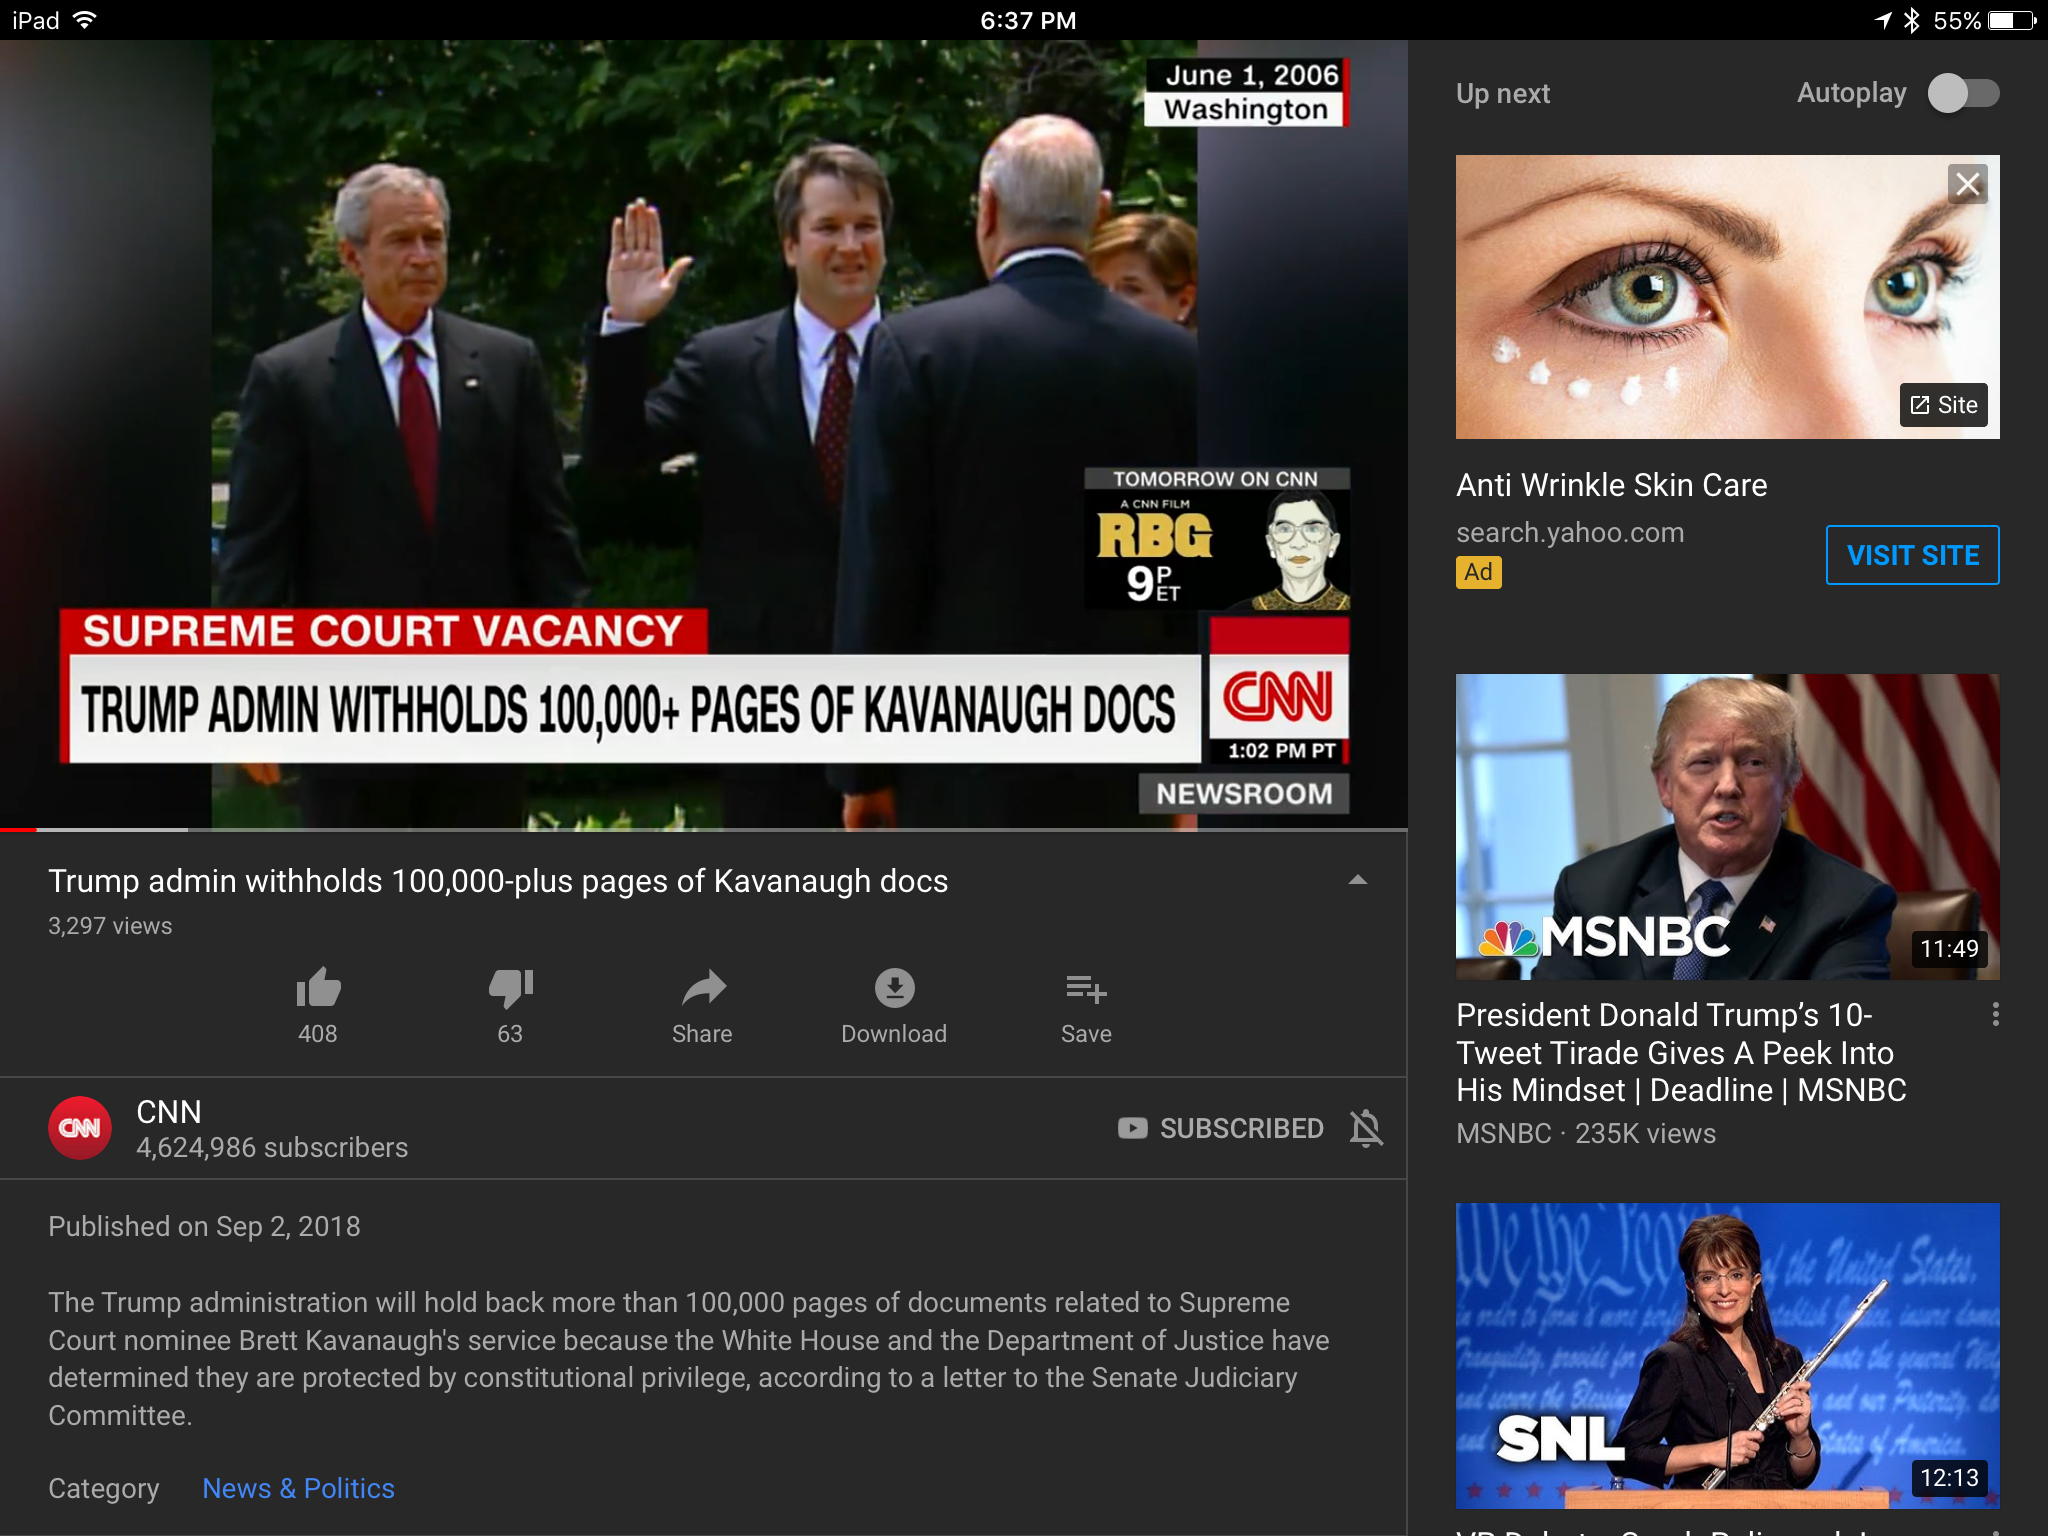Open the Share arrow icon
The height and width of the screenshot is (1536, 2048).
(703, 988)
